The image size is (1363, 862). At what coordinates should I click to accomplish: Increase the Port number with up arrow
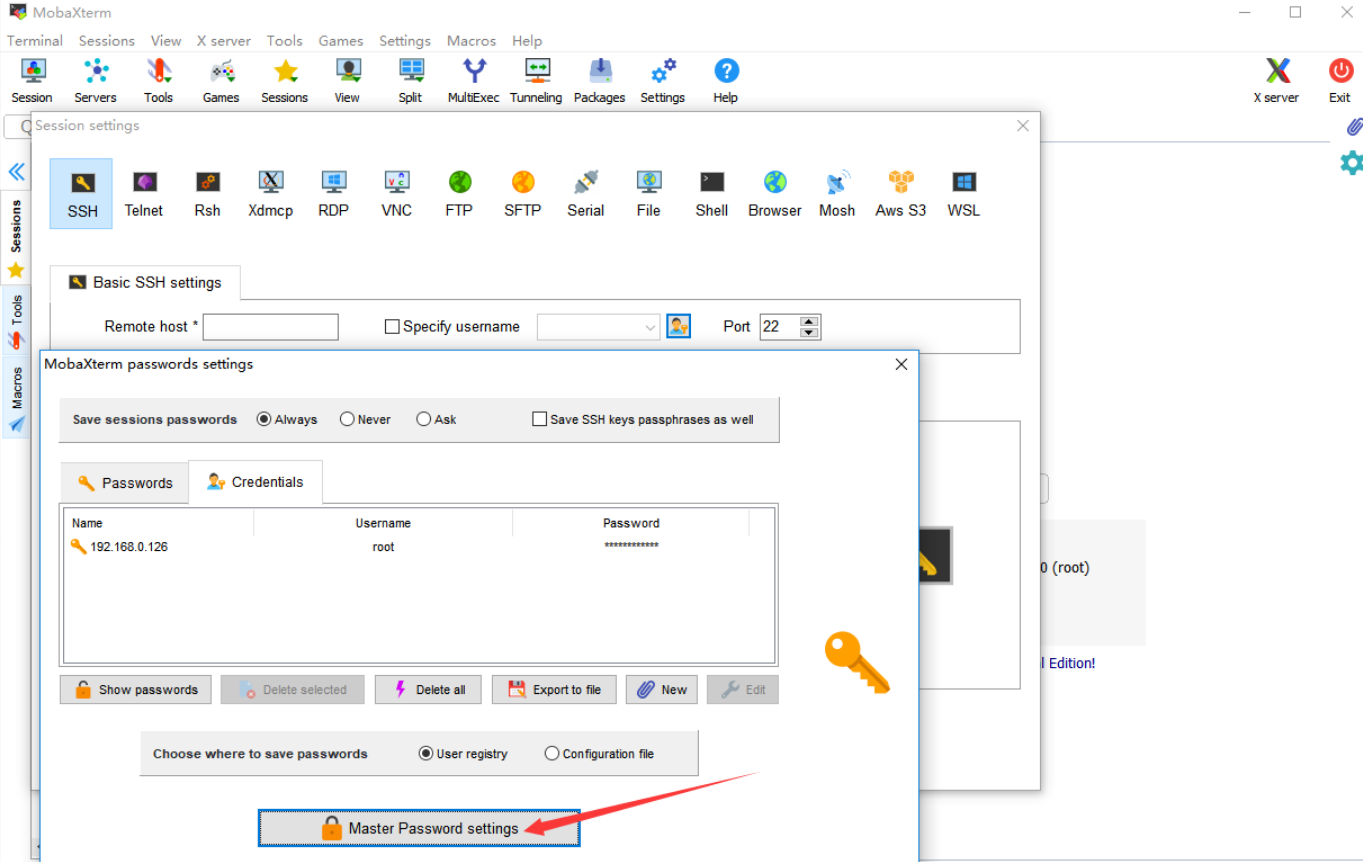point(810,321)
